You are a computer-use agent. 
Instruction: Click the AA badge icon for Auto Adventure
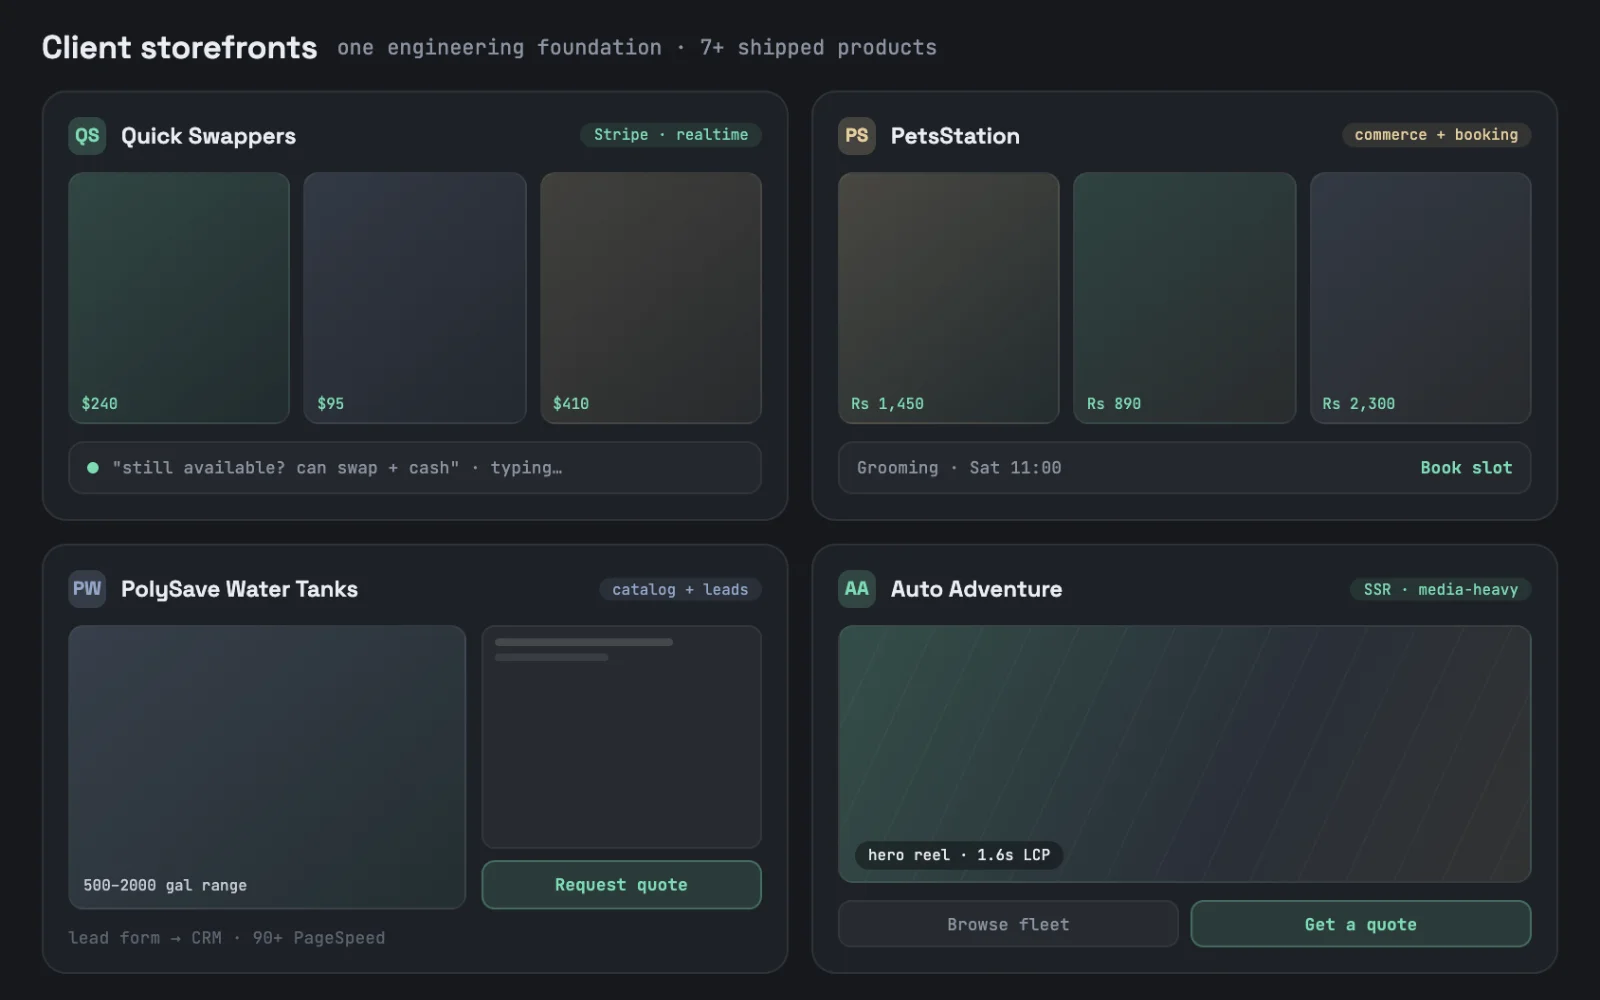(857, 589)
